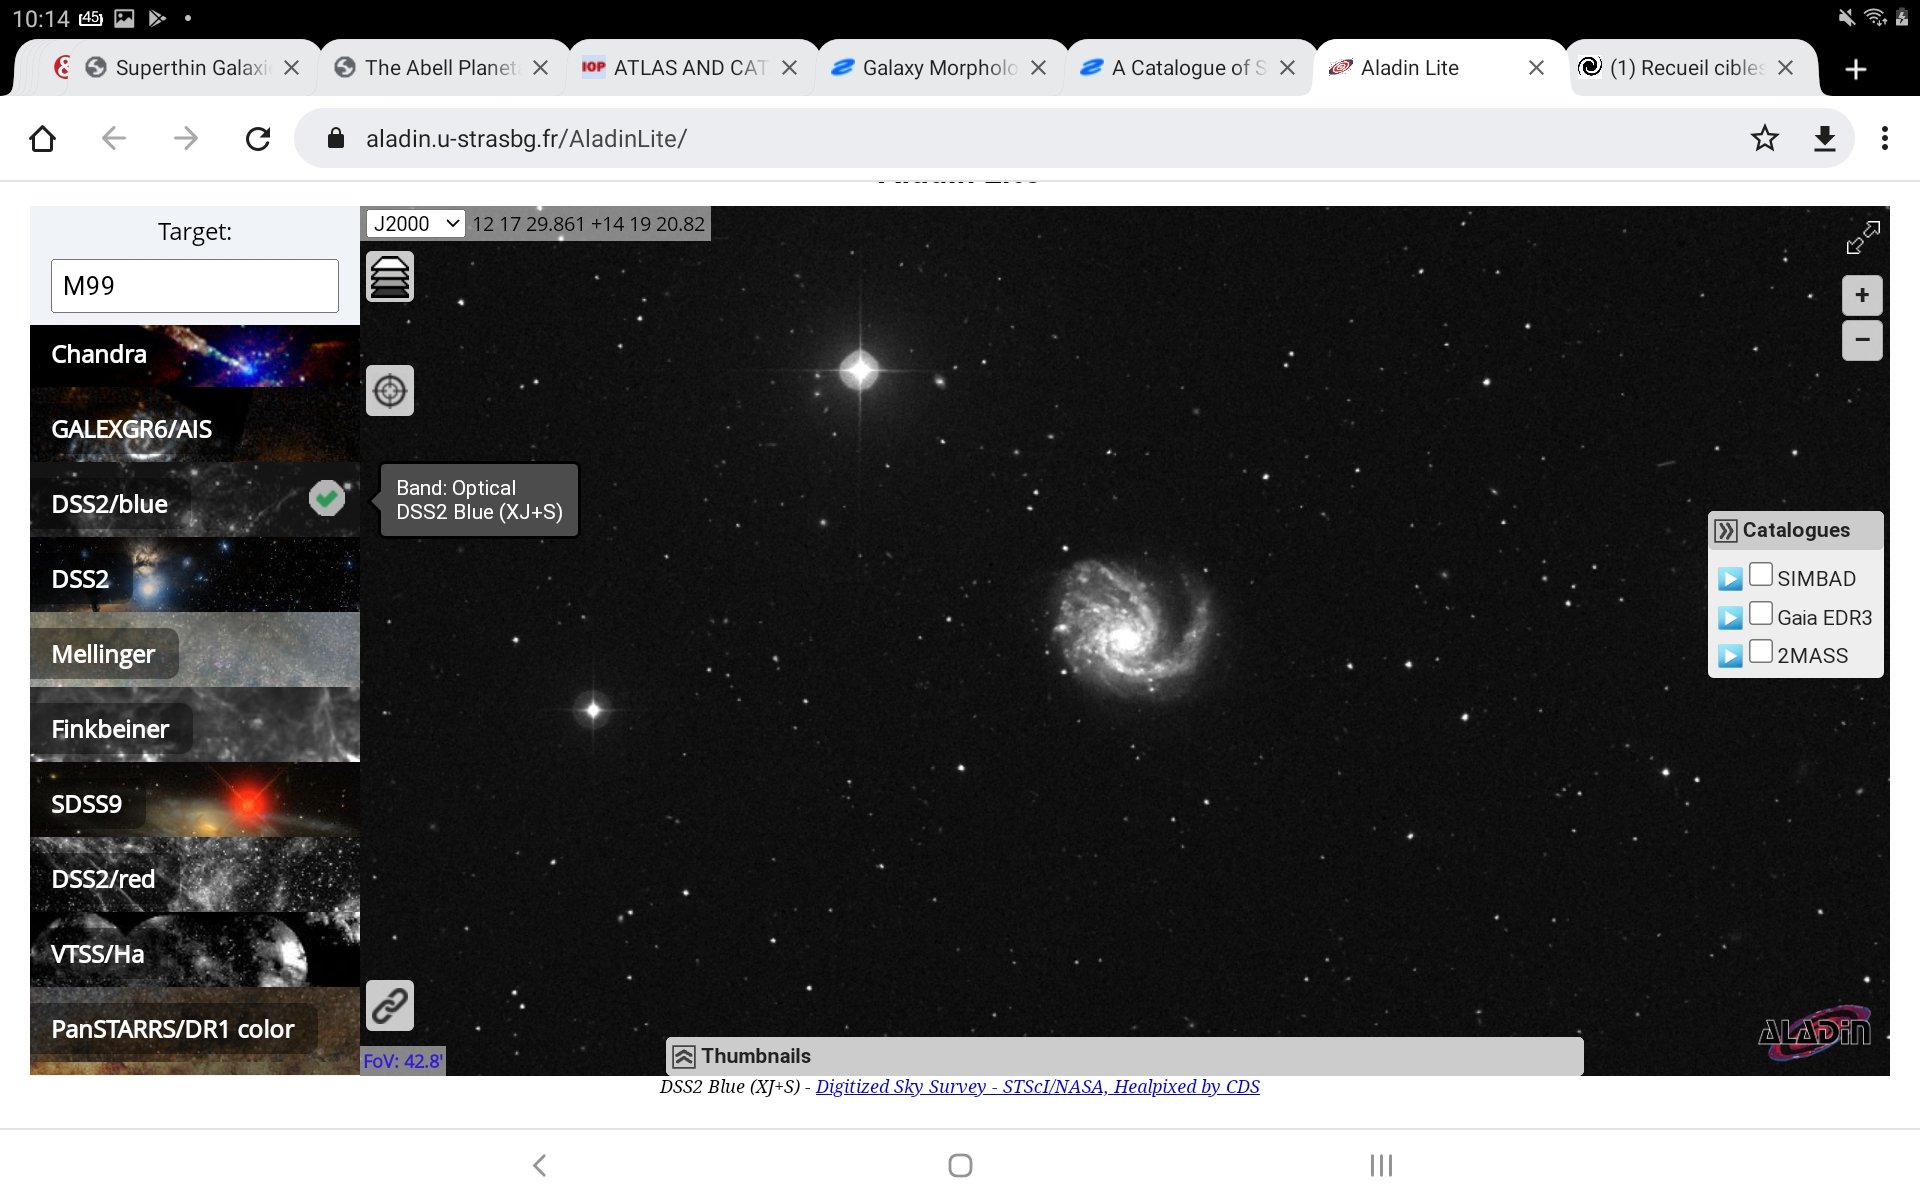The image size is (1920, 1200).
Task: Click the coordinates readout 12 17 29.861
Action: tap(589, 224)
